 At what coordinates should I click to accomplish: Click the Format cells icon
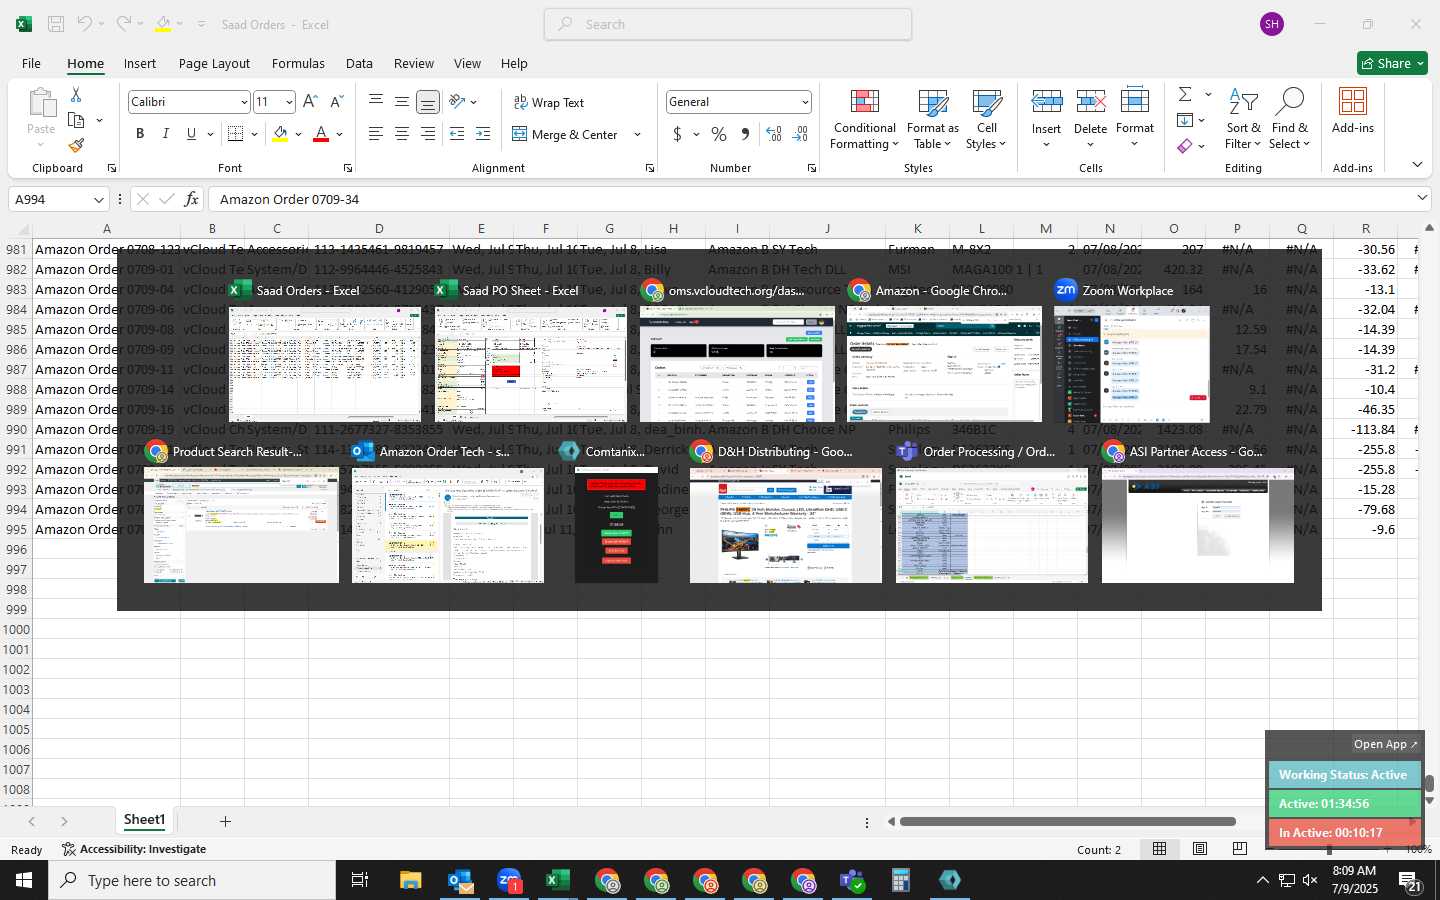[1134, 102]
